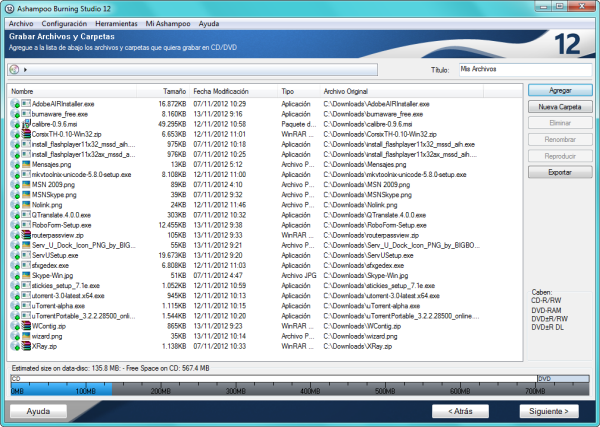Click the disc root icon in path bar

pos(15,70)
